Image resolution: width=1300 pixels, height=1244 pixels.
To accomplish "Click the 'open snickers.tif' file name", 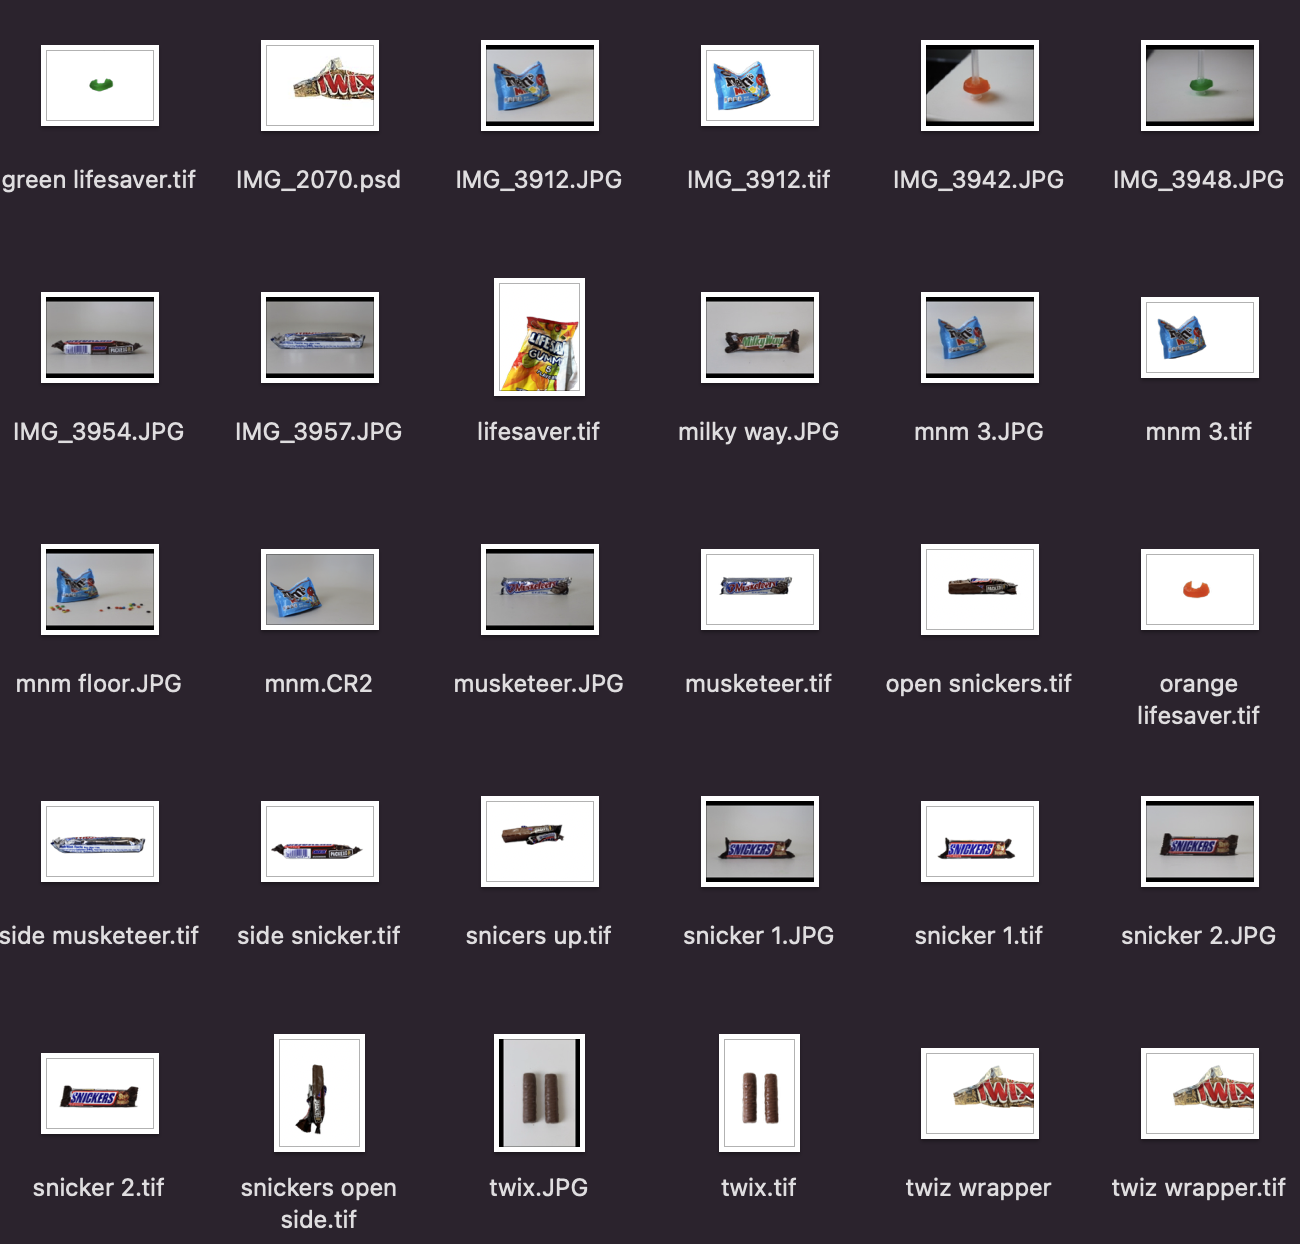I will tap(979, 684).
